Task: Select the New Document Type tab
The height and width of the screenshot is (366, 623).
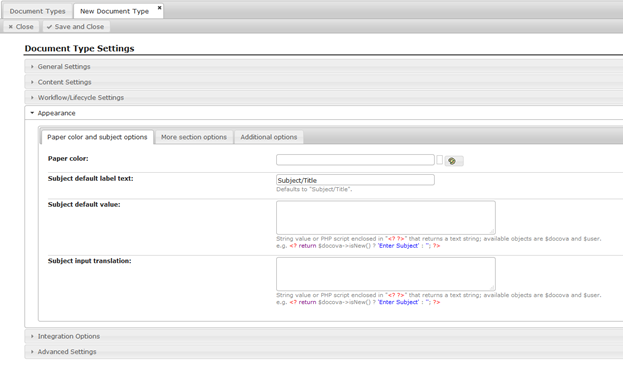Action: pos(114,11)
